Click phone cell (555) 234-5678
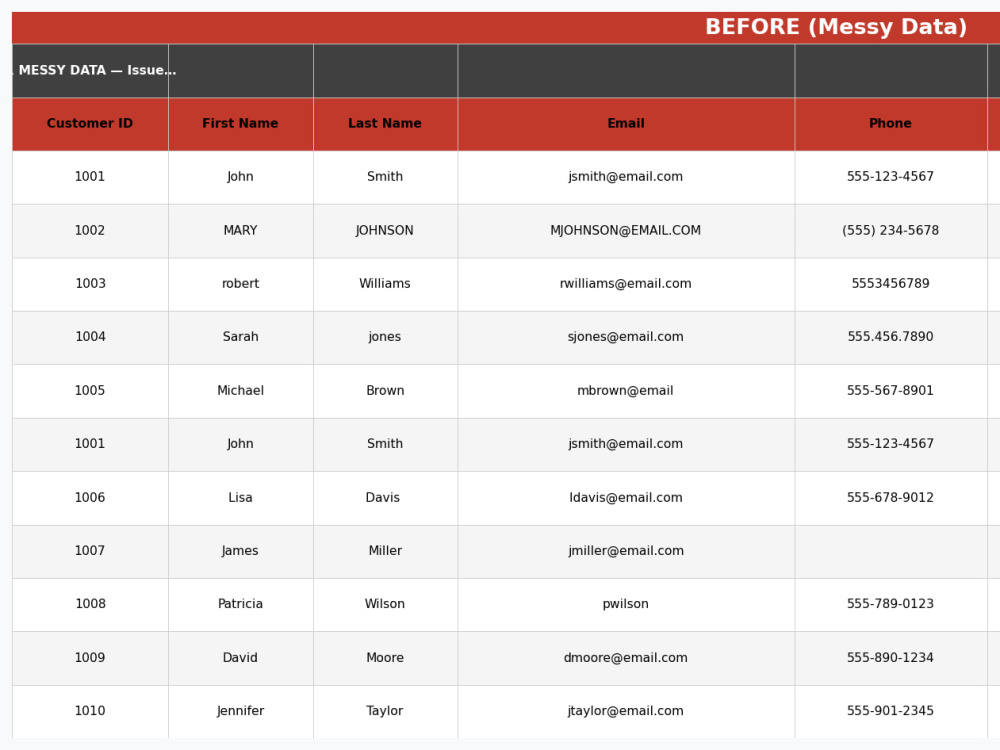The width and height of the screenshot is (1000, 750). pyautogui.click(x=890, y=231)
